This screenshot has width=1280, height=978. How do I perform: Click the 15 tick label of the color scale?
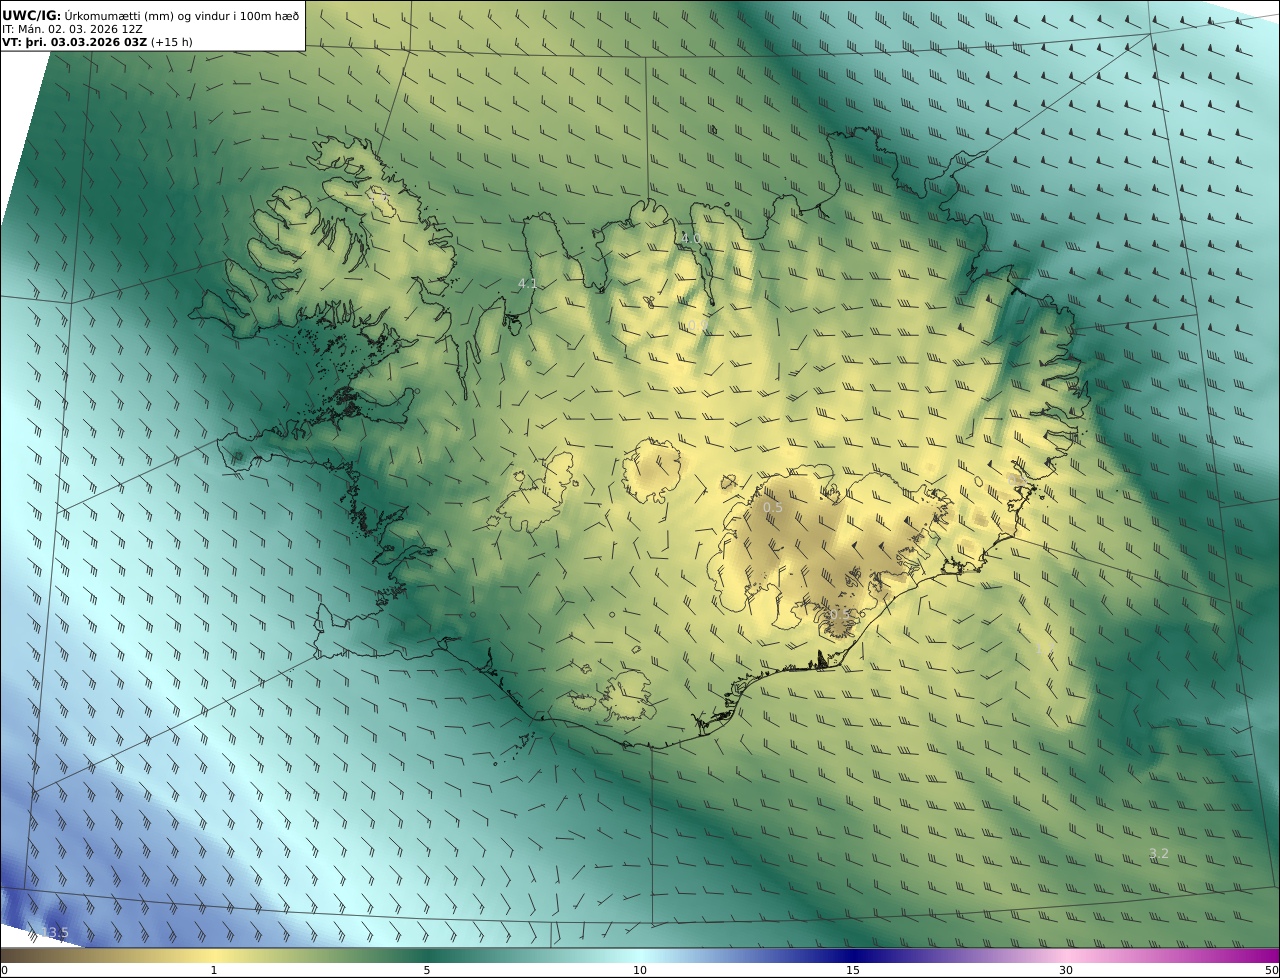[x=853, y=970]
